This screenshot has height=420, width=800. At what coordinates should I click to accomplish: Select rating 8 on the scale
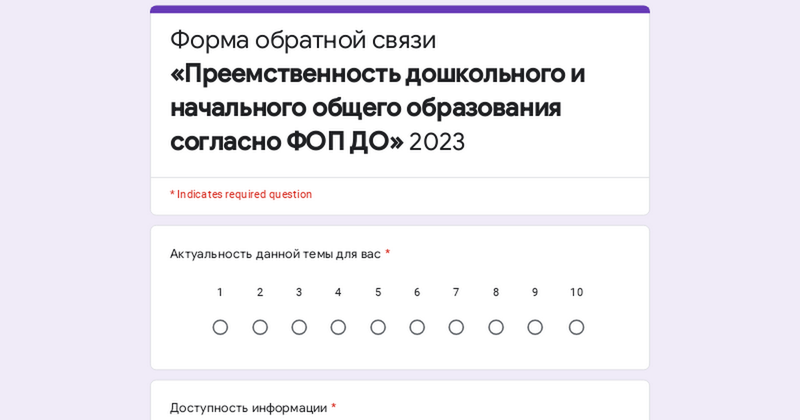[x=496, y=327]
